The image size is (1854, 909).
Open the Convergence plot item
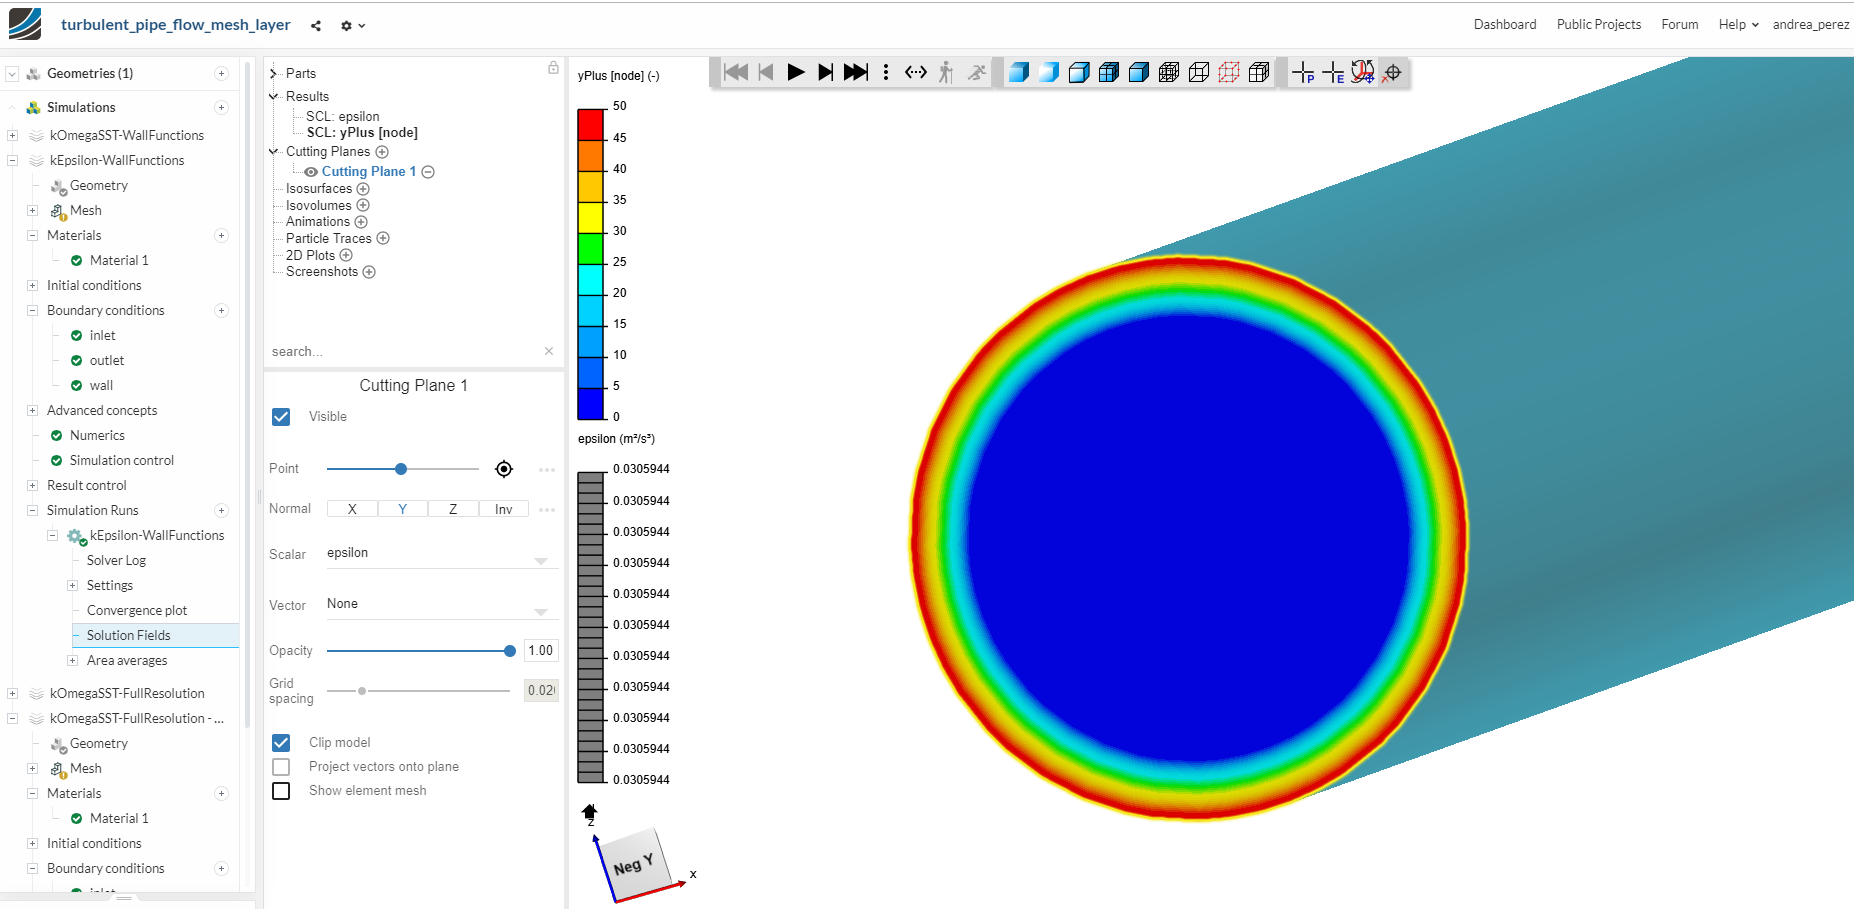click(x=137, y=610)
